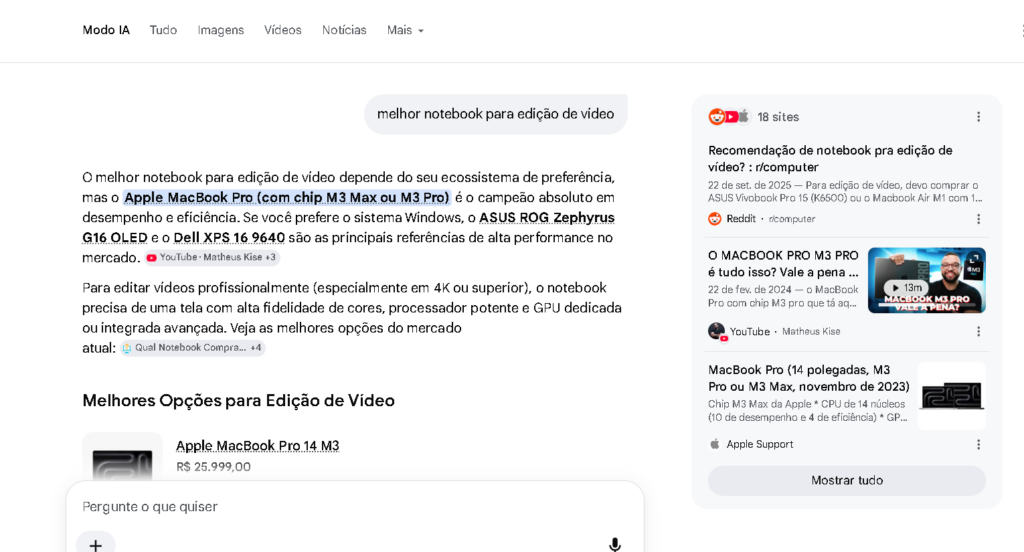Click the Apple Support source label
The height and width of the screenshot is (552, 1024).
760,444
